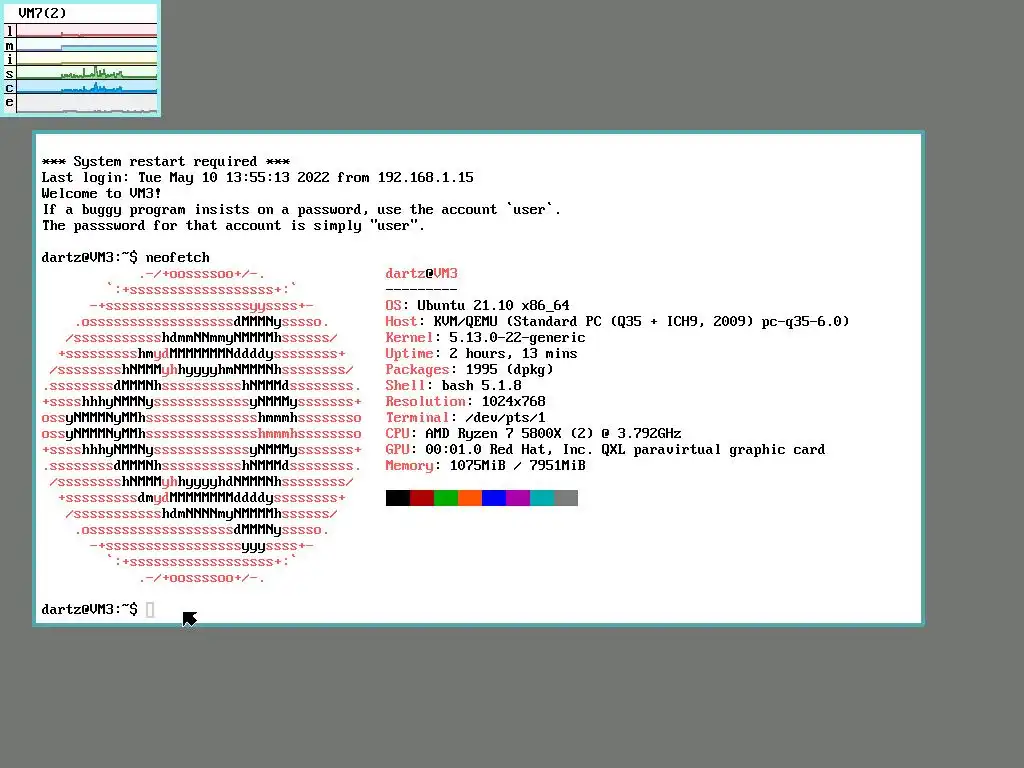Click the 'GPU: 00:01.0 Red Hat' line
Image resolution: width=1024 pixels, height=768 pixels.
click(605, 449)
